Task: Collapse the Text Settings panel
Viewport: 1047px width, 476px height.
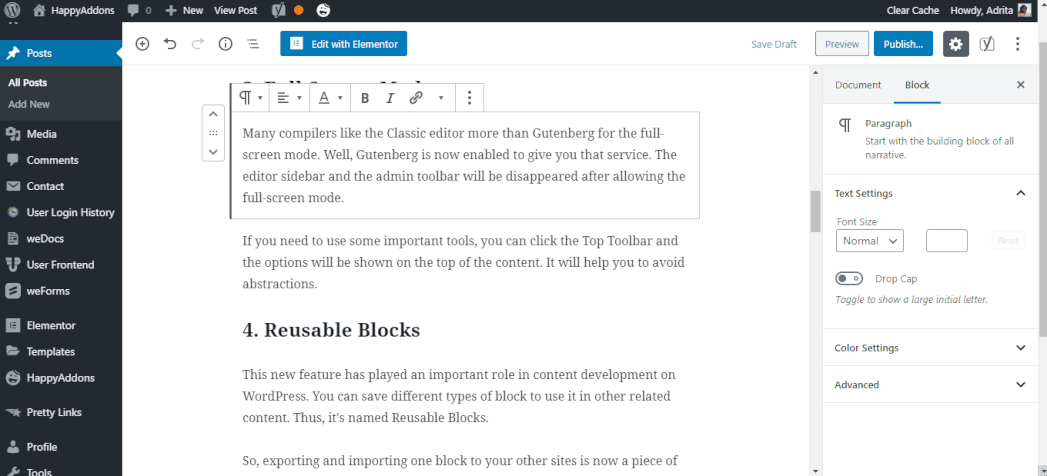Action: point(930,194)
